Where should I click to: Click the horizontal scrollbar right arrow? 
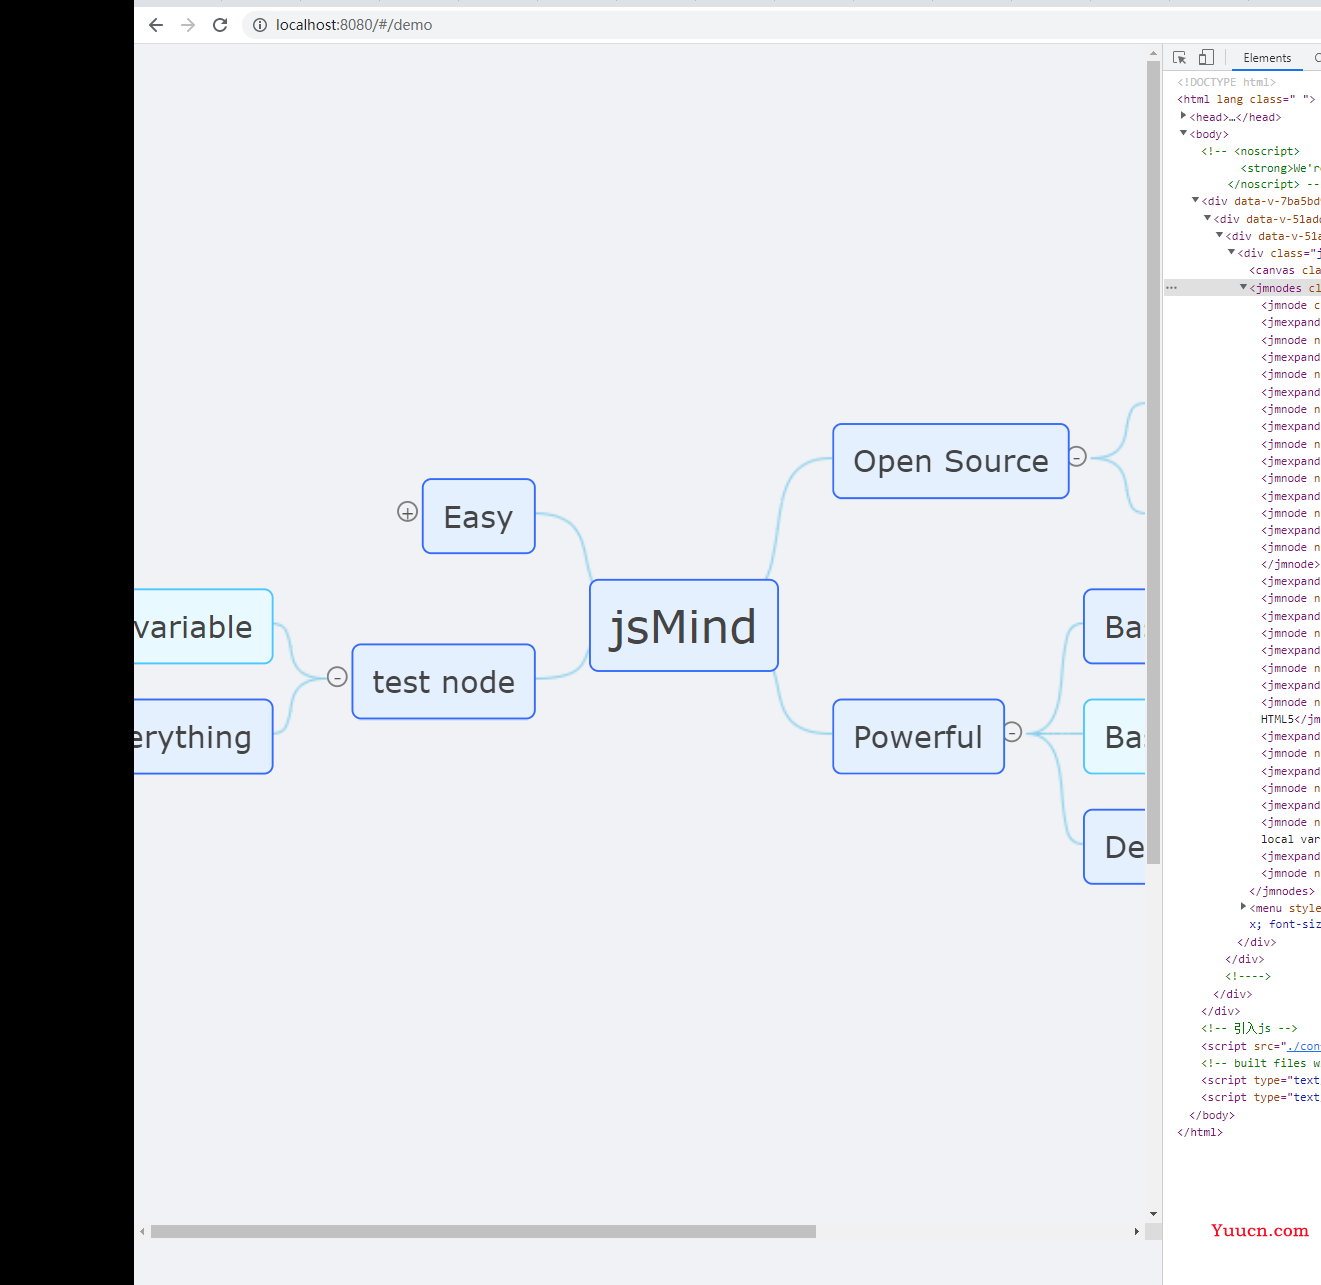pyautogui.click(x=1137, y=1231)
